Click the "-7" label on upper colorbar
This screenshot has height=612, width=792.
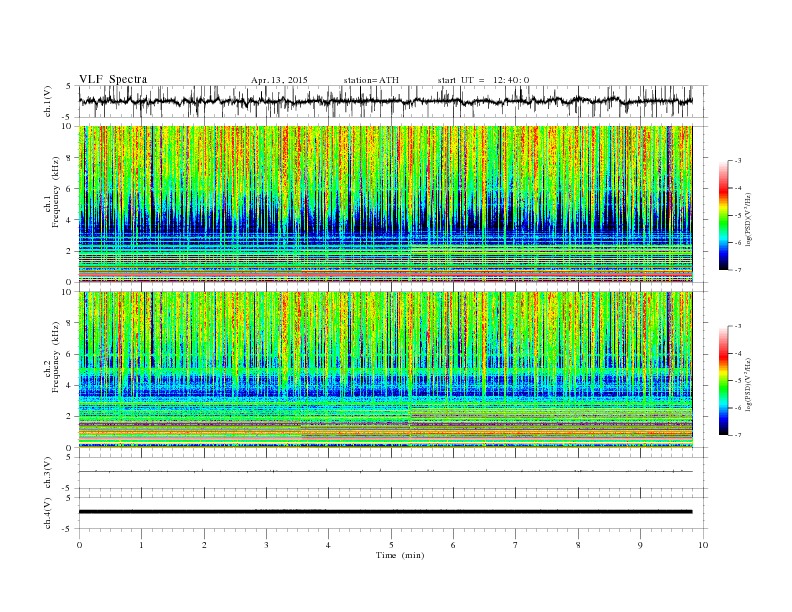pyautogui.click(x=738, y=270)
